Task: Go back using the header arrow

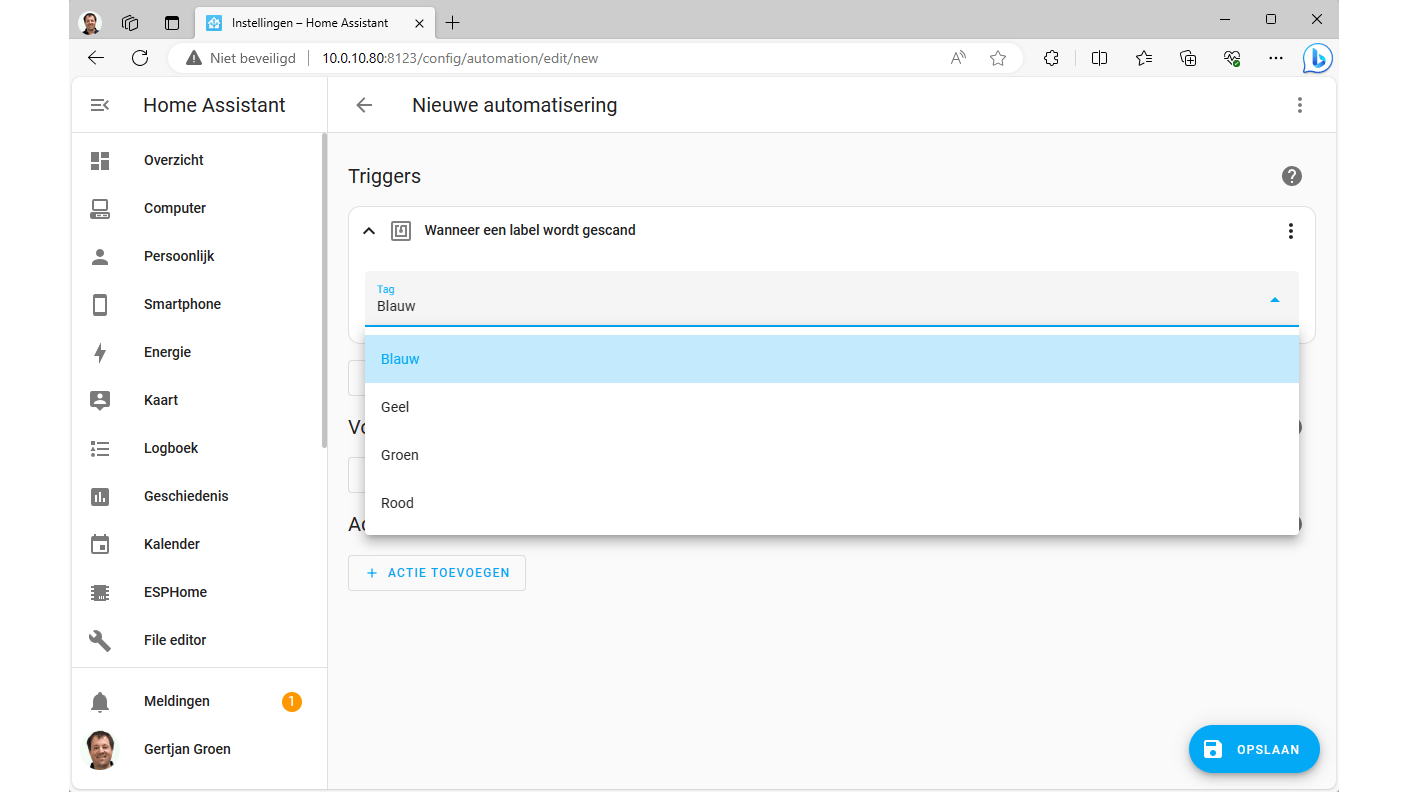Action: (364, 105)
